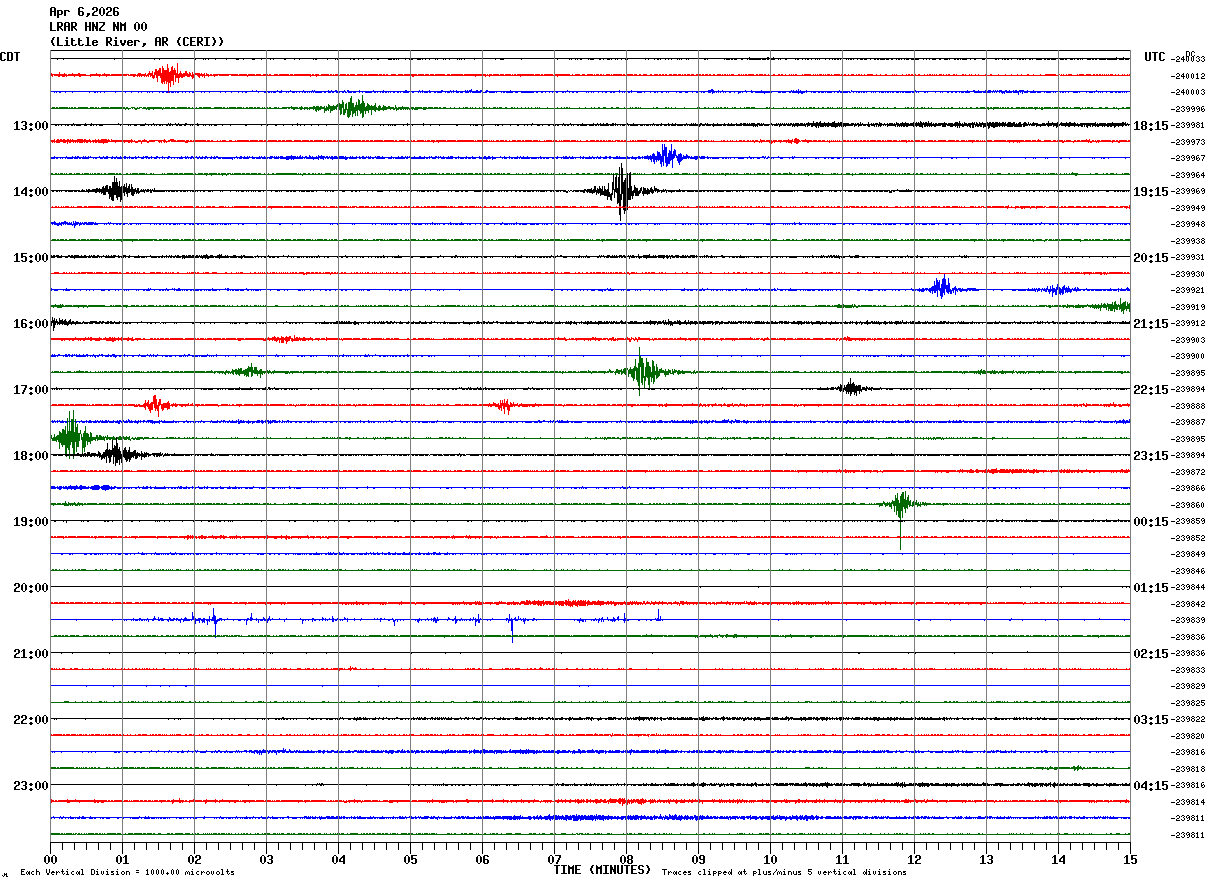This screenshot has height=886, width=1210.
Task: Click the large green burst at minute 0 above the 18:00 line
Action: tap(72, 436)
